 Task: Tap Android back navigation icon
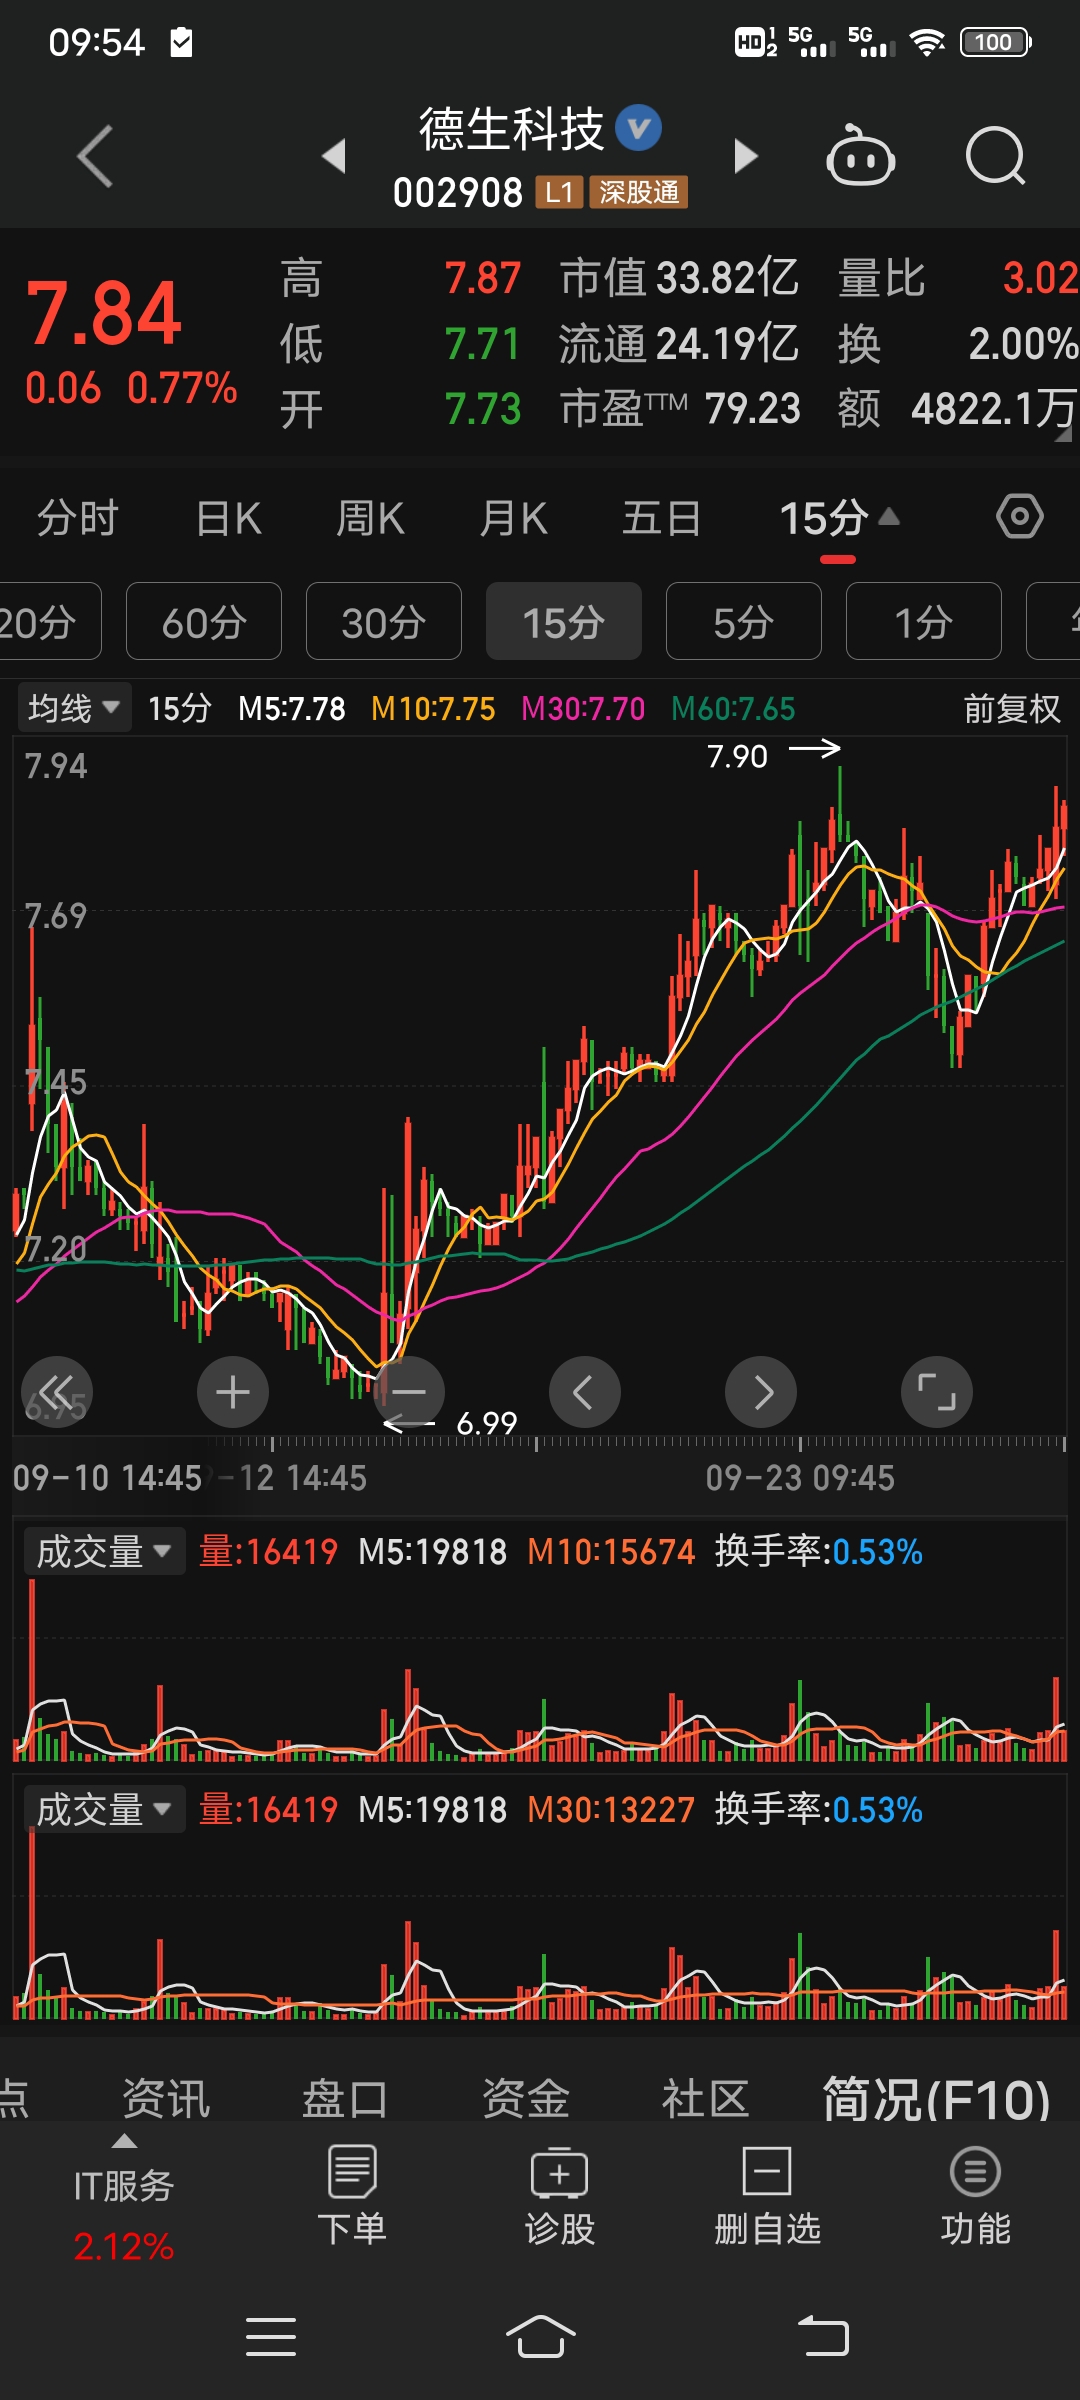(823, 2337)
